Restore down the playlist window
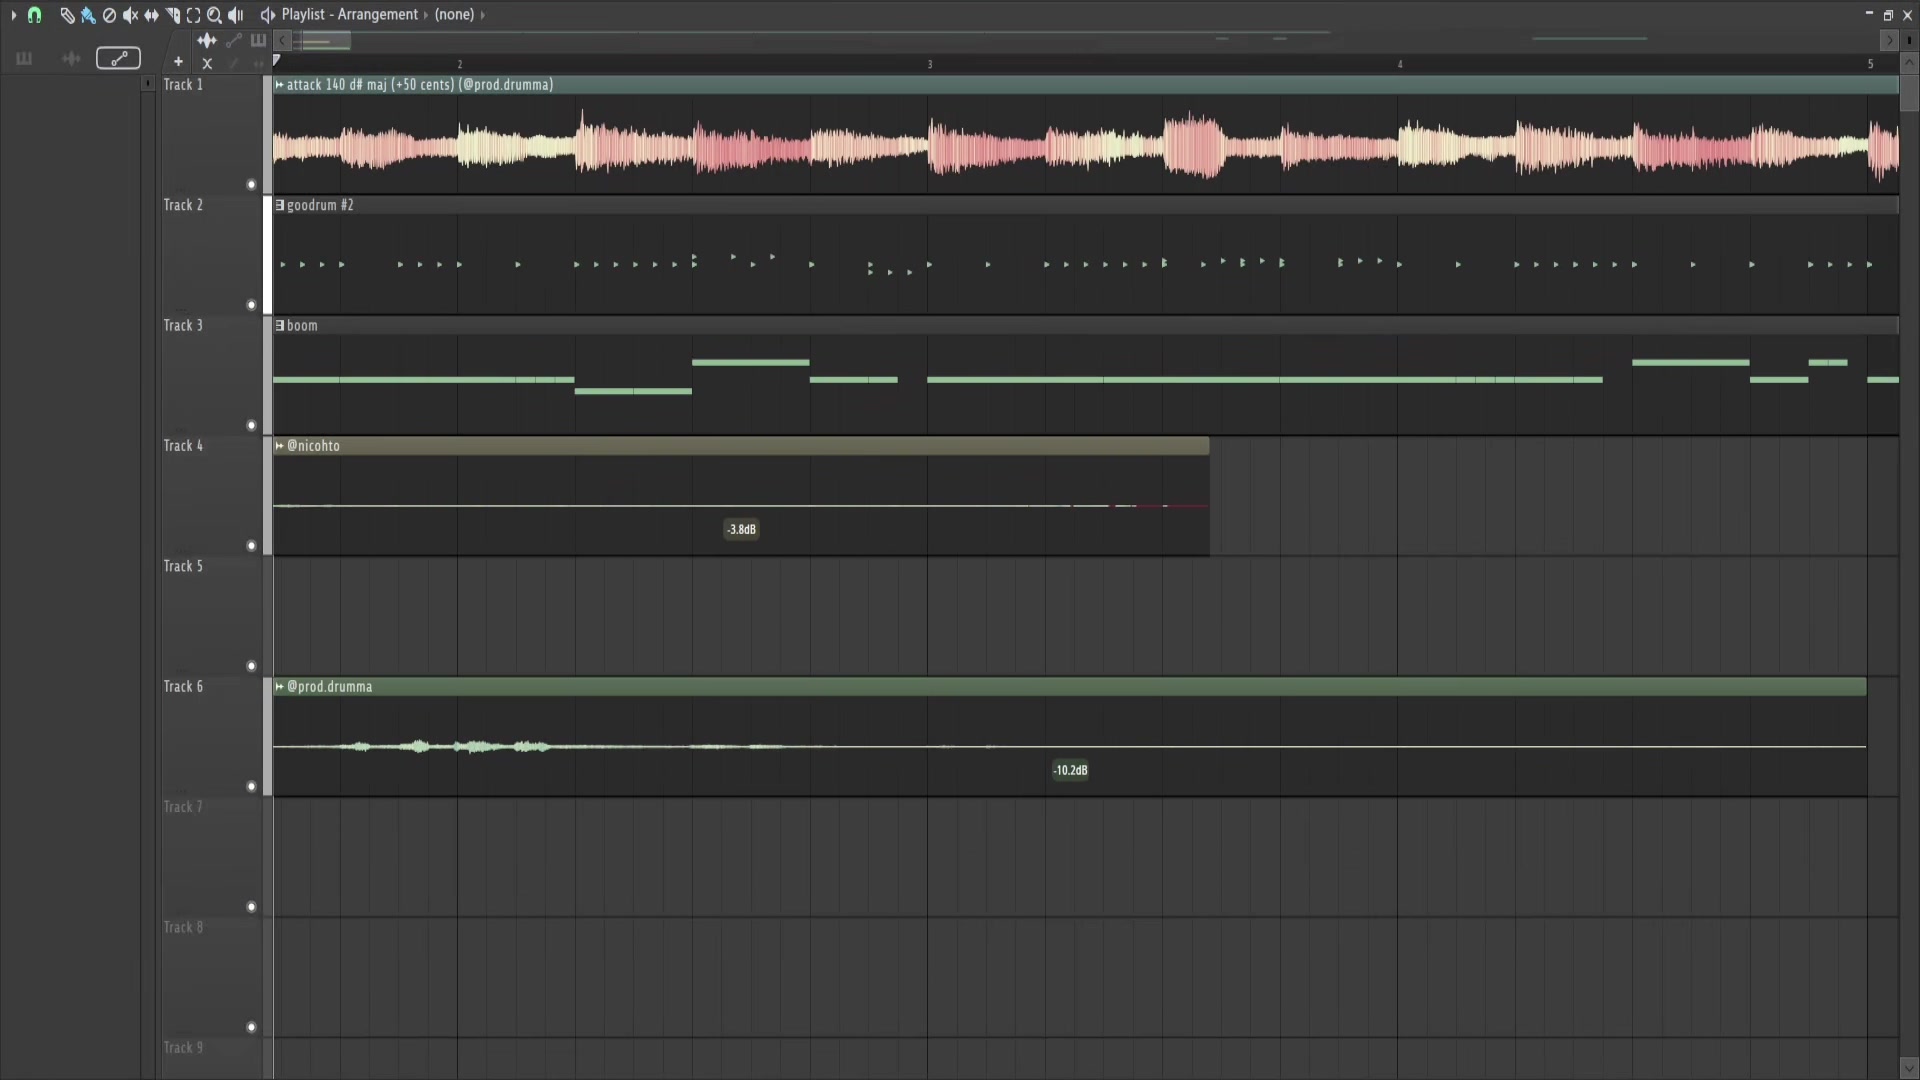 [1888, 15]
